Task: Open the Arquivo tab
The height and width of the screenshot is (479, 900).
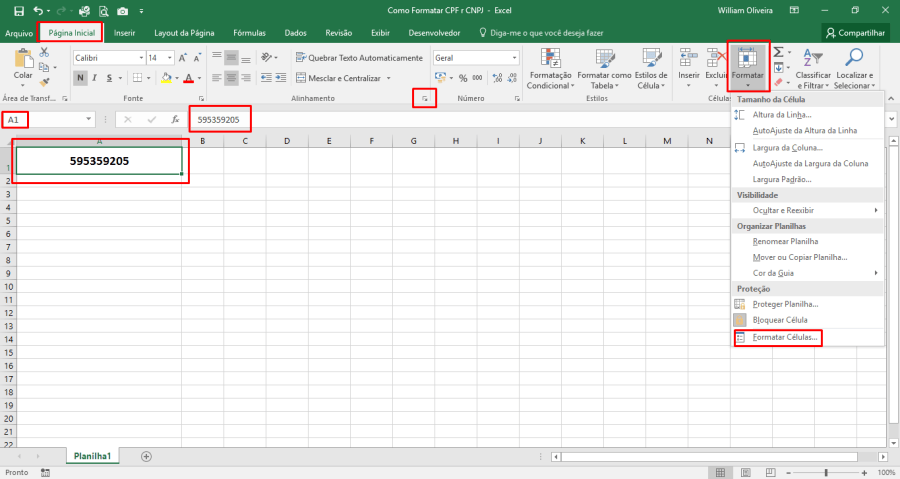Action: coord(19,33)
